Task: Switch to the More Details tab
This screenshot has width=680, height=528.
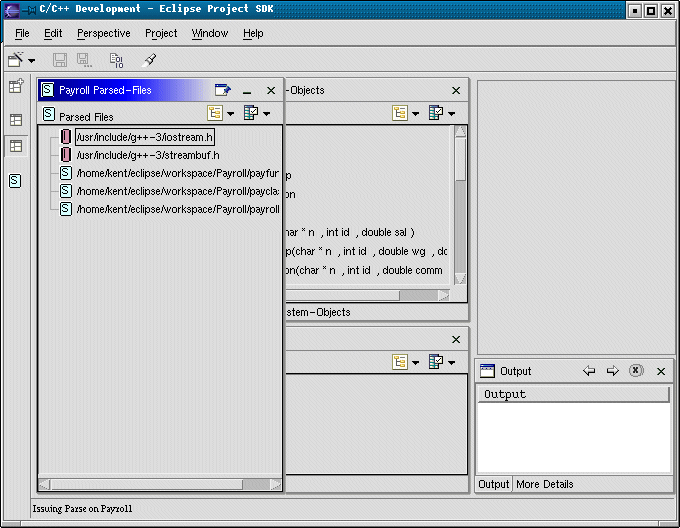Action: click(544, 484)
